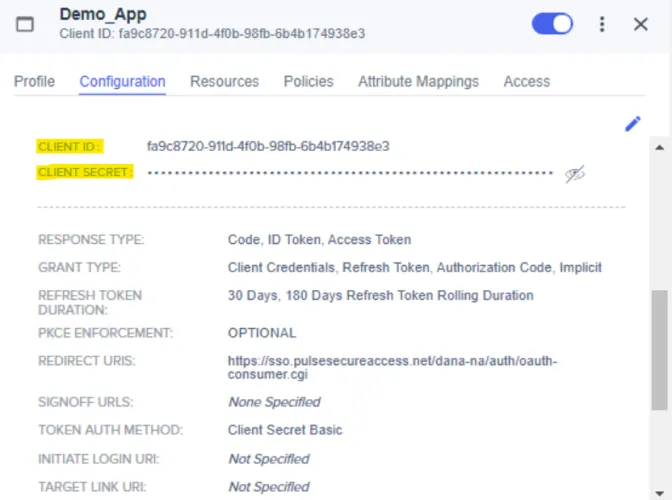This screenshot has height=500, width=672.
Task: Click 'None Specified' signoff URLs value
Action: point(274,402)
